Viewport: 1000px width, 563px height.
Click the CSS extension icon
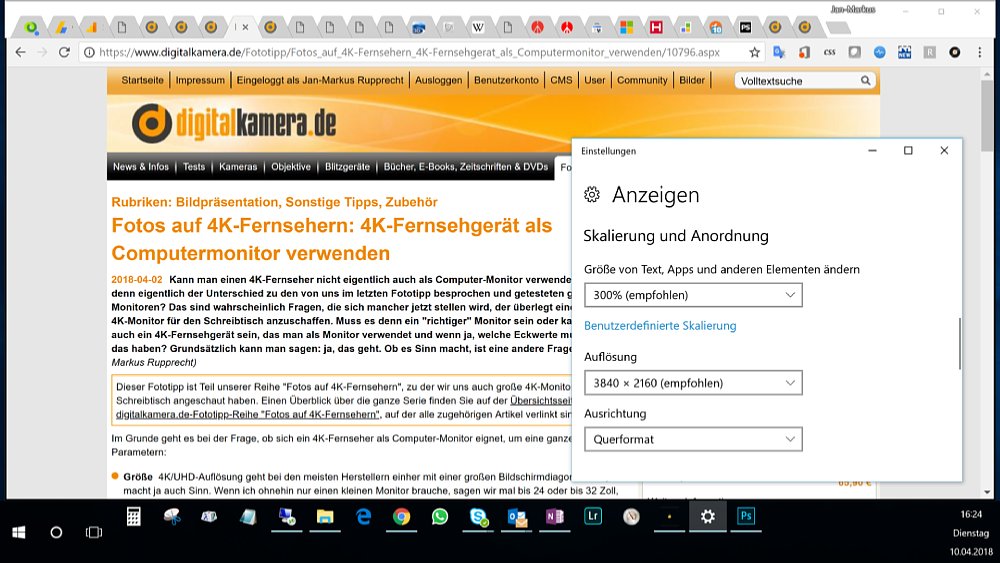829,52
